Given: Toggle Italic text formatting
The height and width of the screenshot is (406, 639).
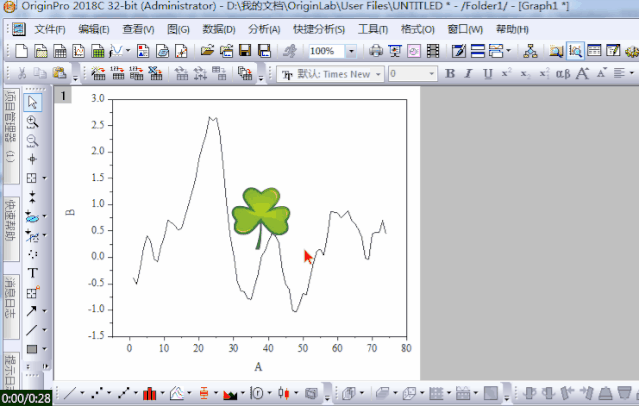Looking at the screenshot, I should pyautogui.click(x=469, y=73).
